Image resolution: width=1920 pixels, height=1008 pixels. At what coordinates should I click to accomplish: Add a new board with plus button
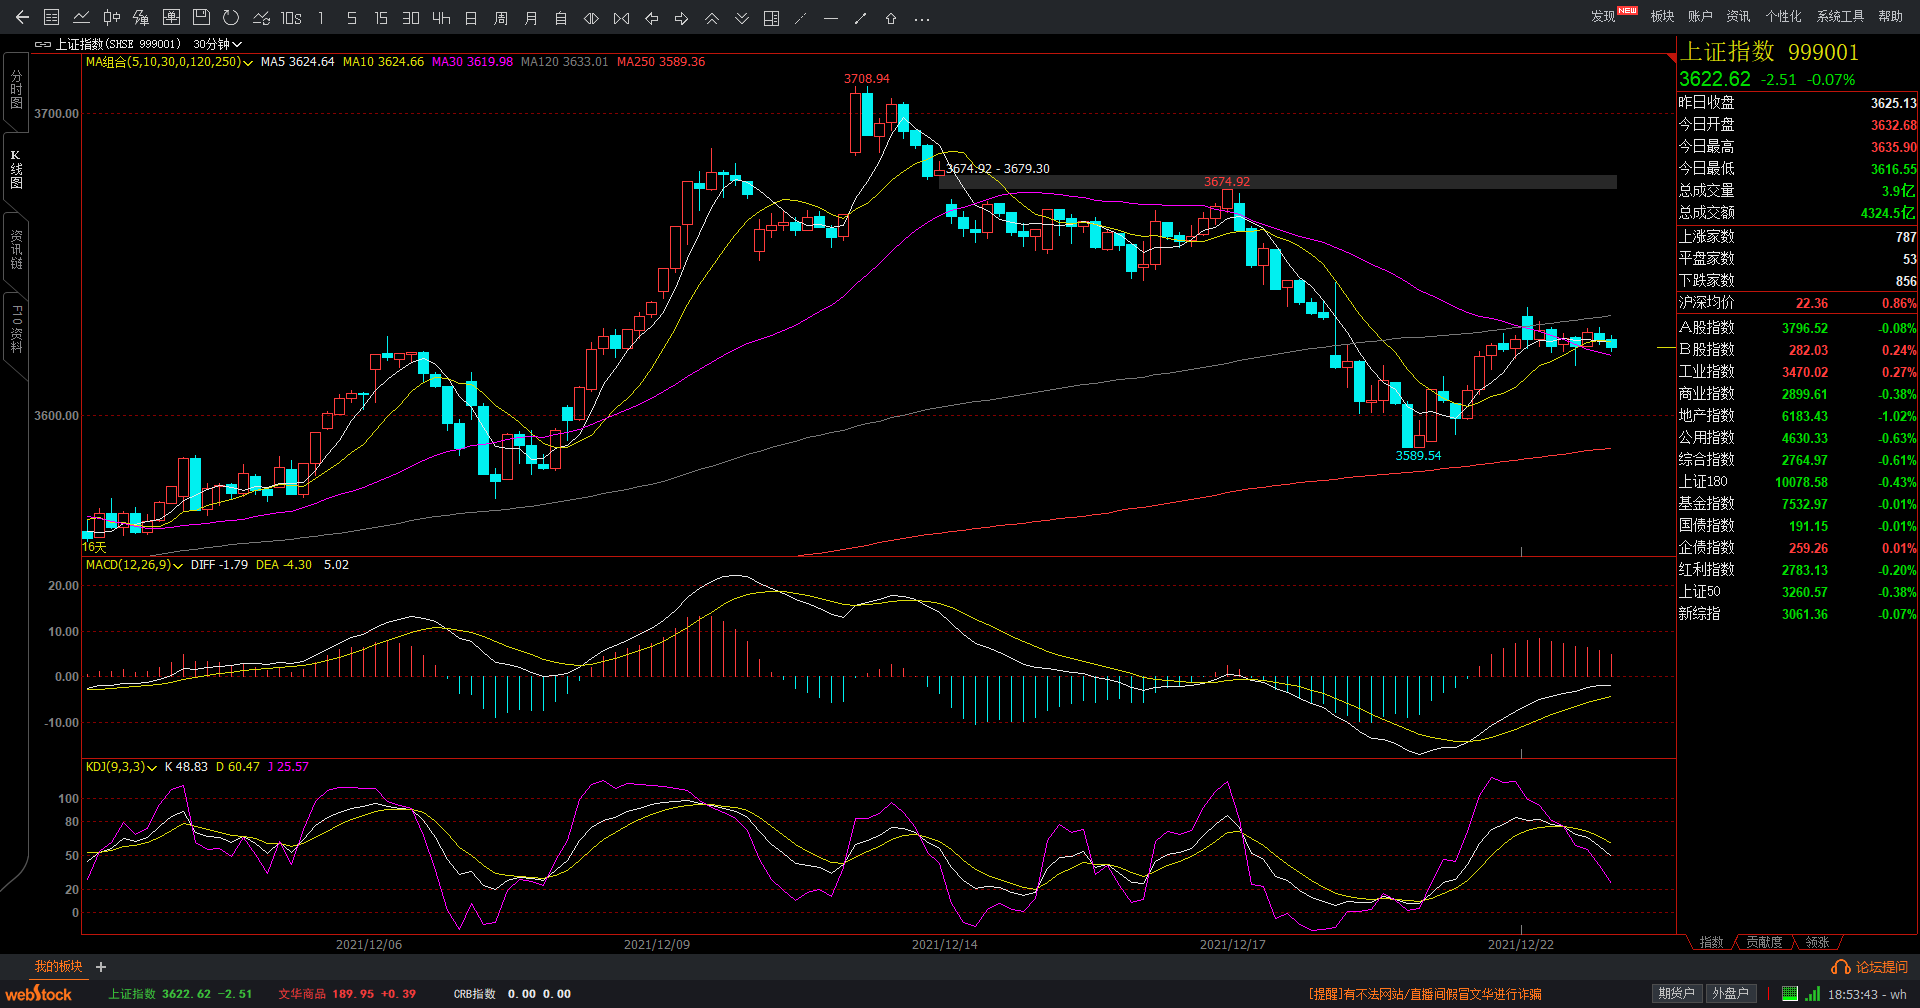click(101, 967)
